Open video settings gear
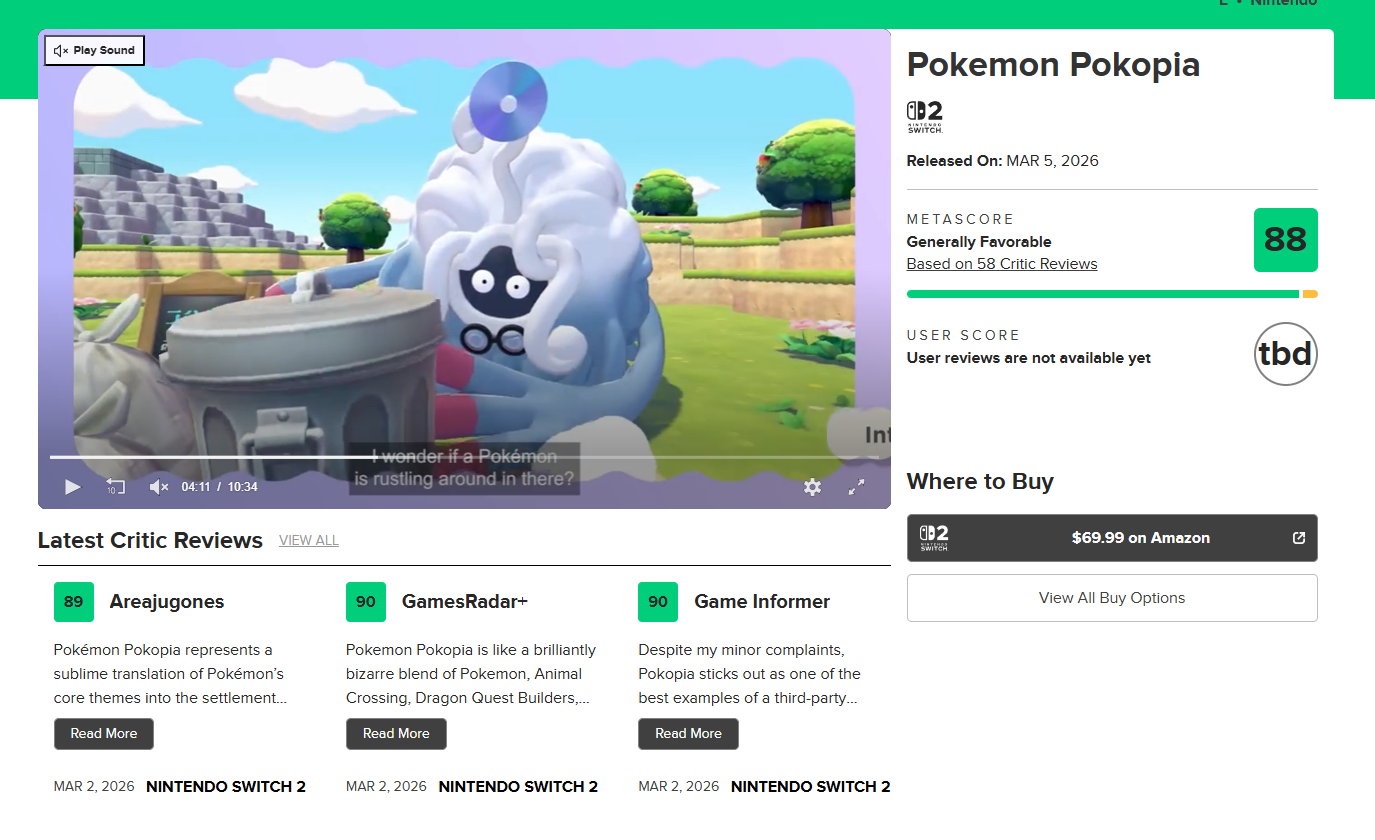The width and height of the screenshot is (1375, 840). [812, 487]
